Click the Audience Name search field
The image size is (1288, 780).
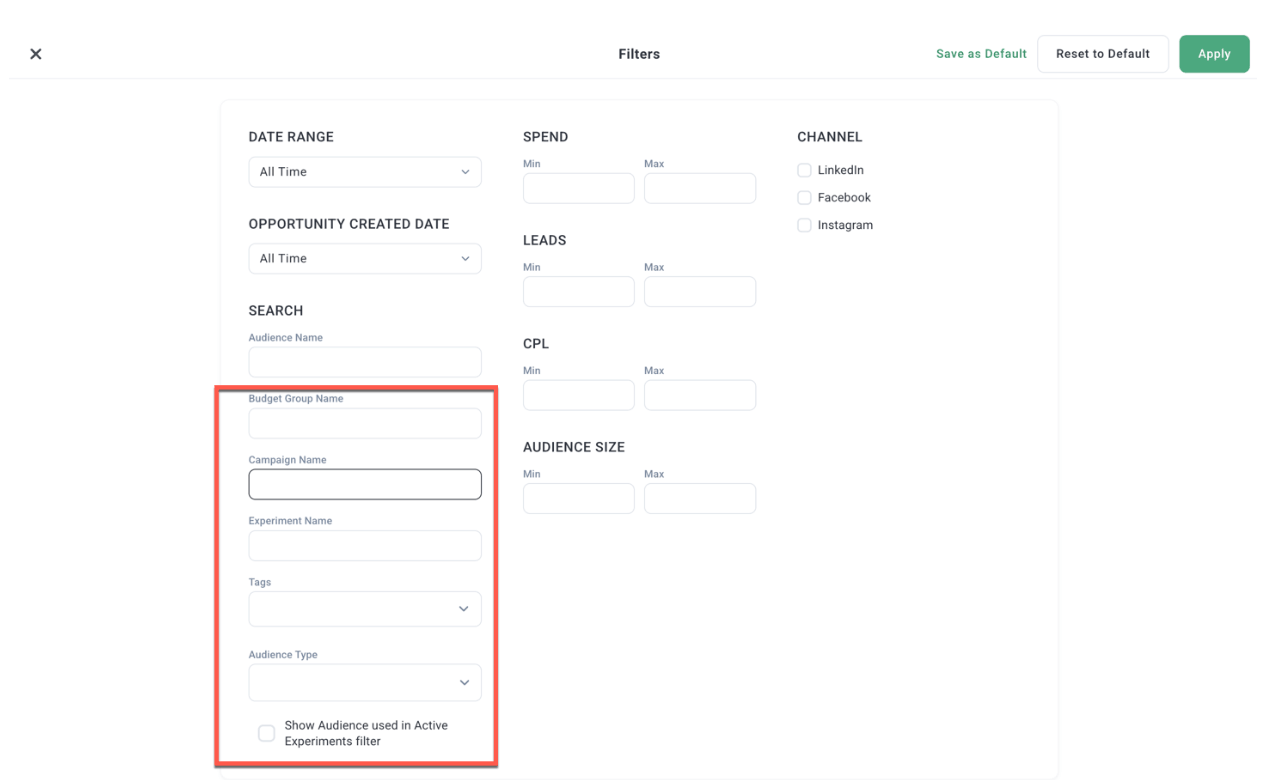[x=364, y=361]
